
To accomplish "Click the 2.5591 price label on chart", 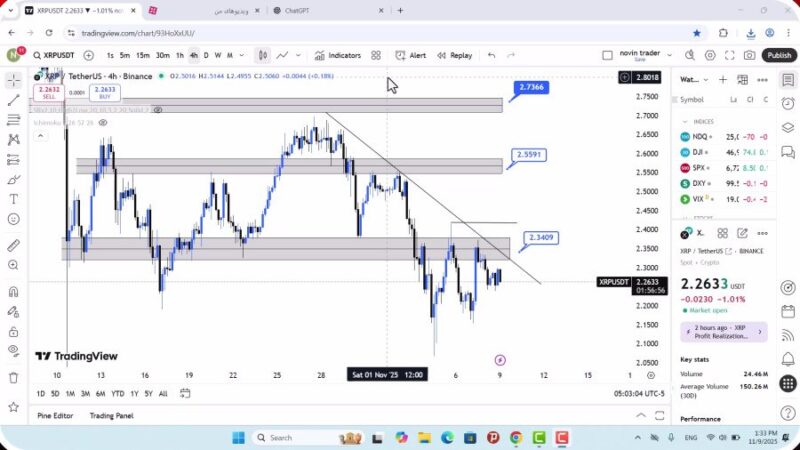I will pos(529,155).
